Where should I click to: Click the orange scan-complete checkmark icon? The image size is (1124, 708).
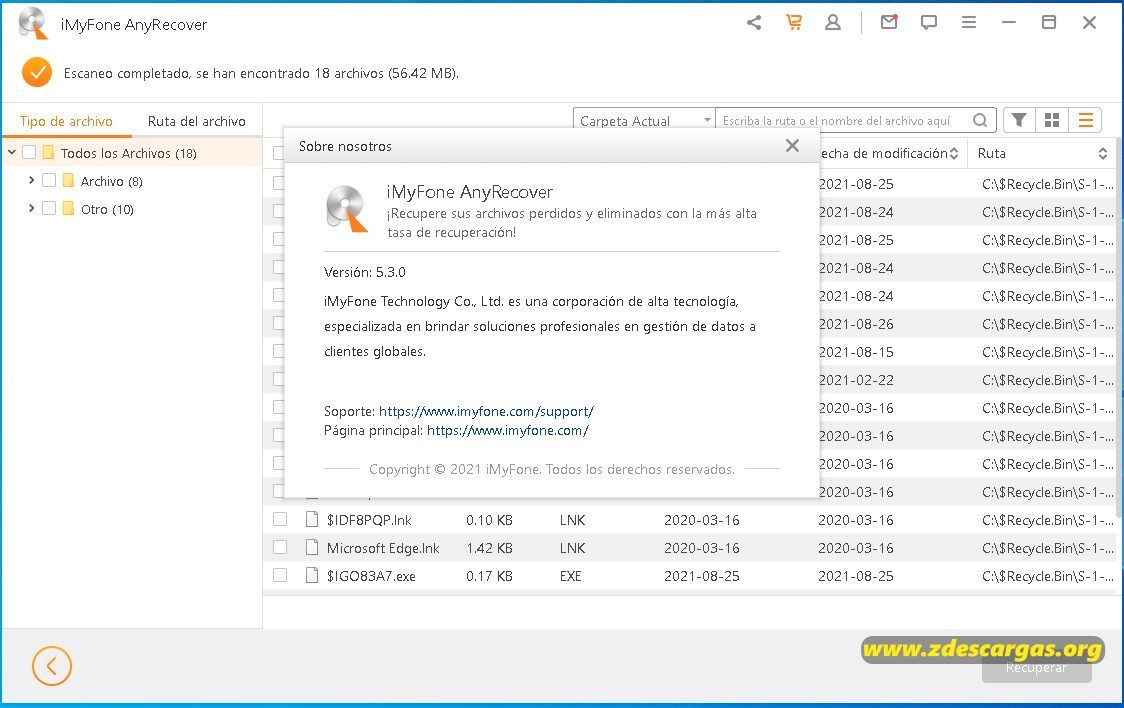click(x=37, y=72)
